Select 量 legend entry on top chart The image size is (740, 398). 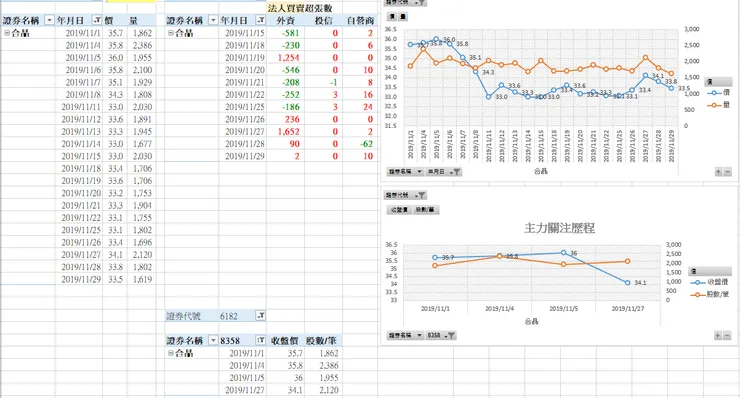click(719, 105)
